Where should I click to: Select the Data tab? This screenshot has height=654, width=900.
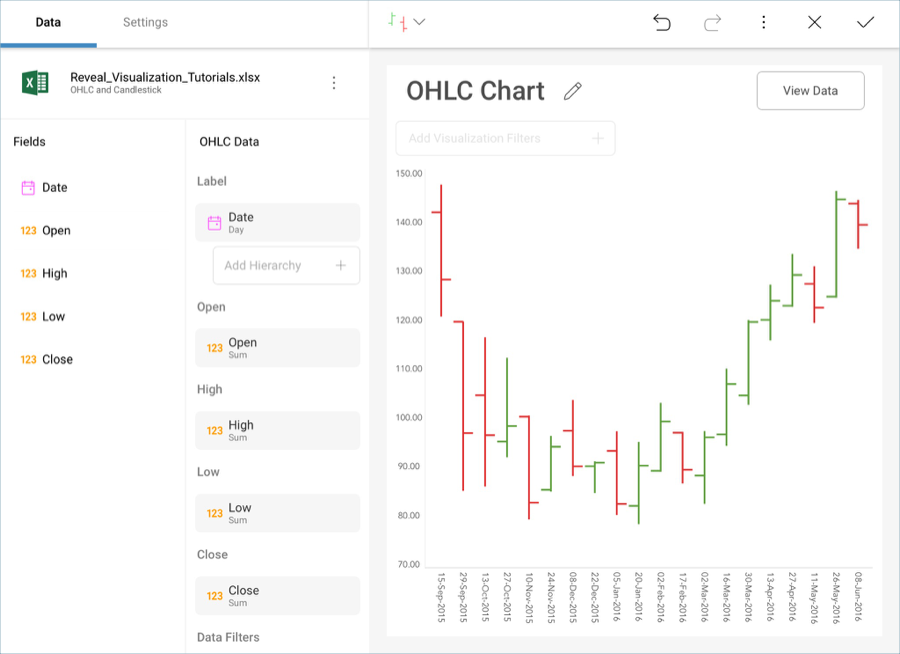coord(48,22)
